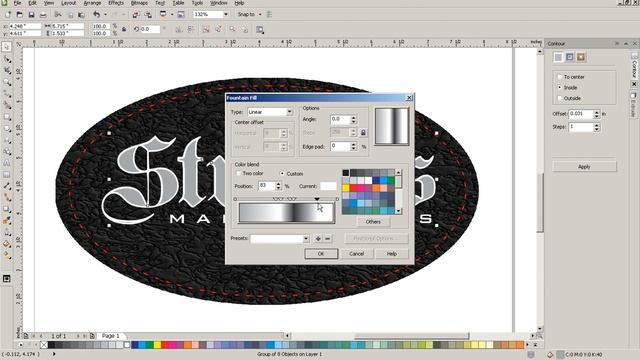Image resolution: width=640 pixels, height=360 pixels.
Task: Click the black gradient marker at position 83
Action: coord(317,199)
